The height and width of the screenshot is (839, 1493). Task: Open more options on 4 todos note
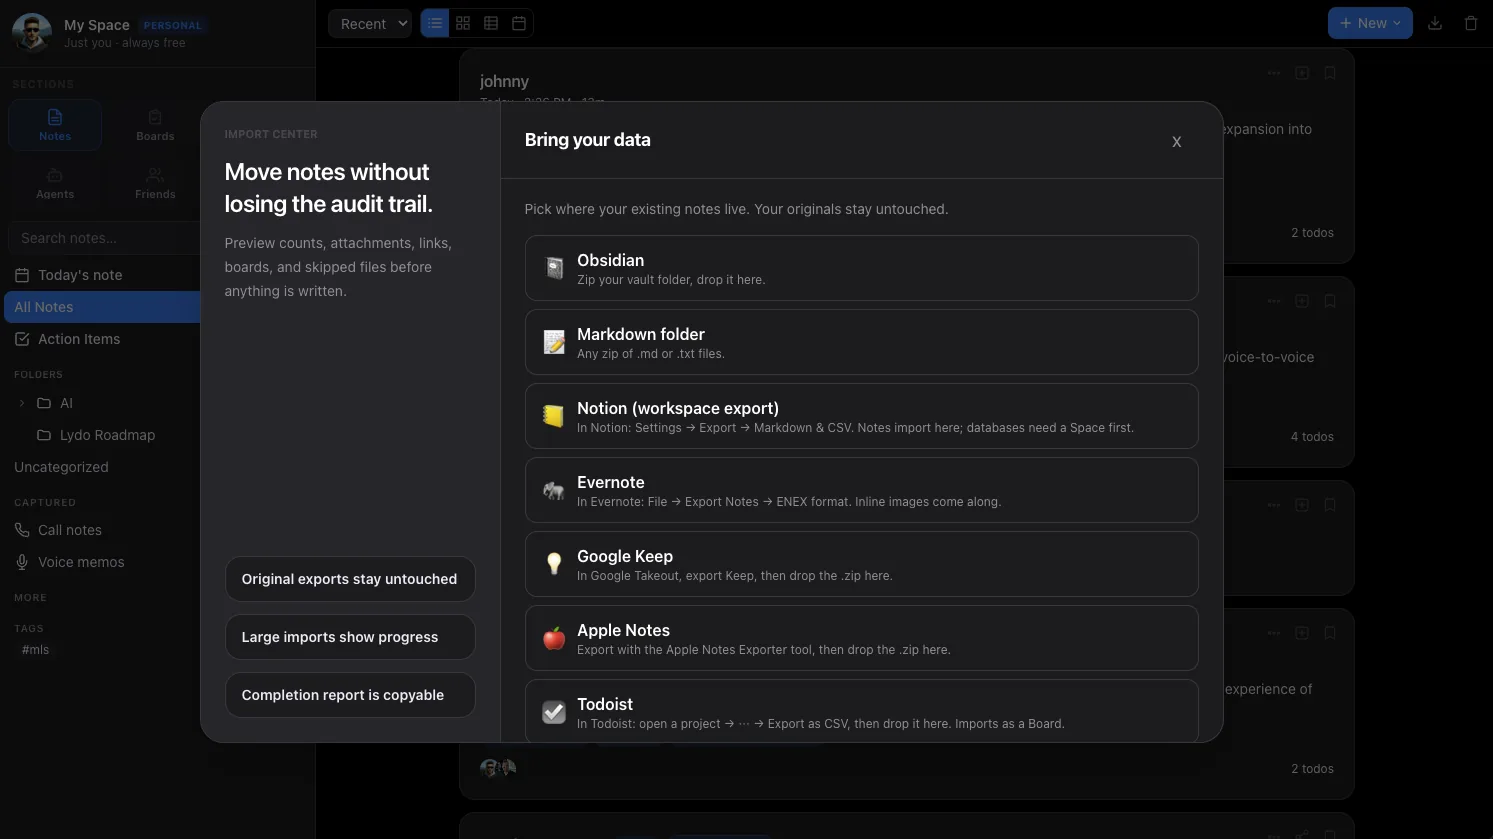(1273, 301)
